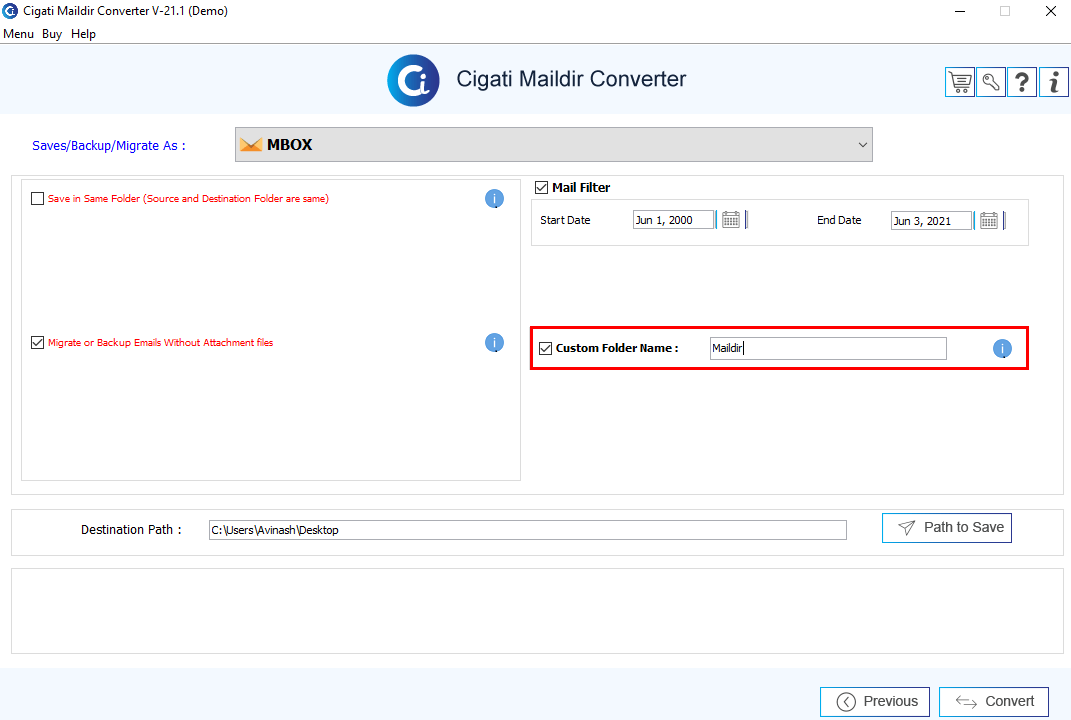Click the End Date label

pos(839,220)
